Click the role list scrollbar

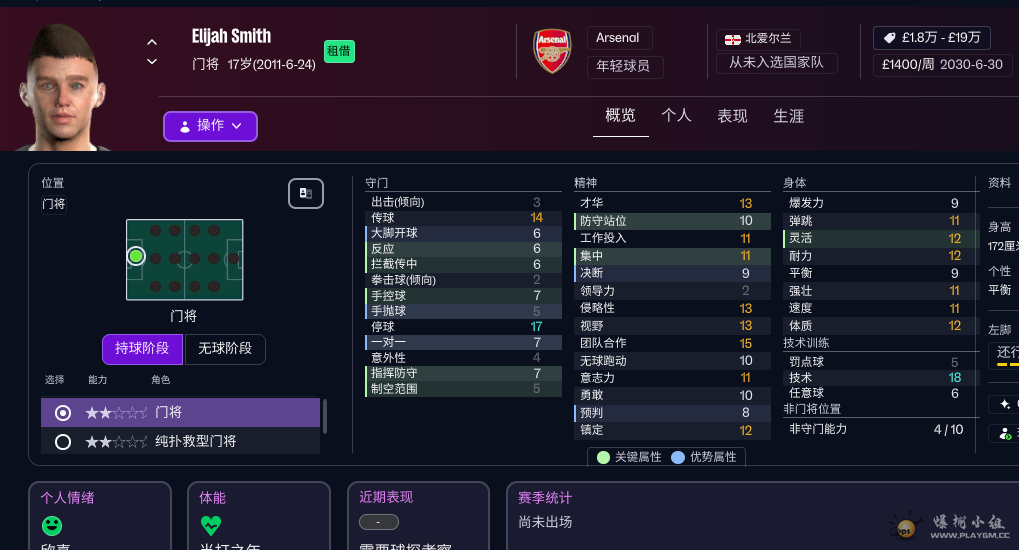[x=324, y=416]
